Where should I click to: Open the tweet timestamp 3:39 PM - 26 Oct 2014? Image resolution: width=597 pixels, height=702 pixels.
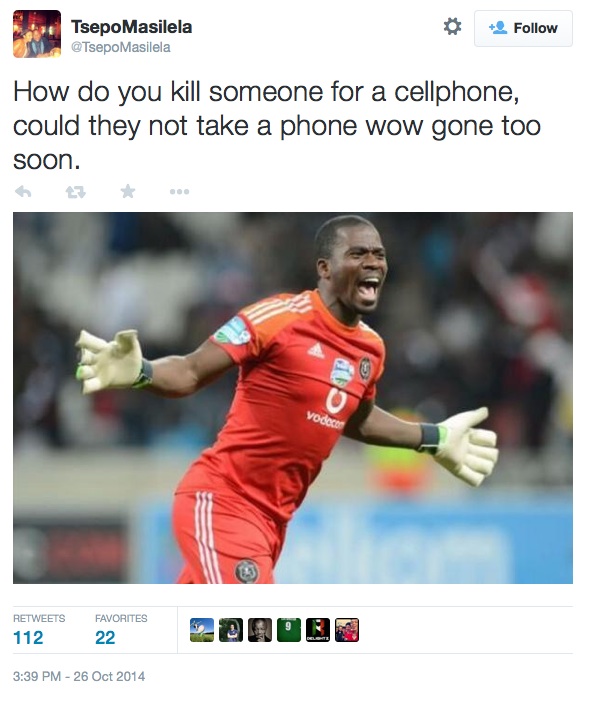[79, 676]
